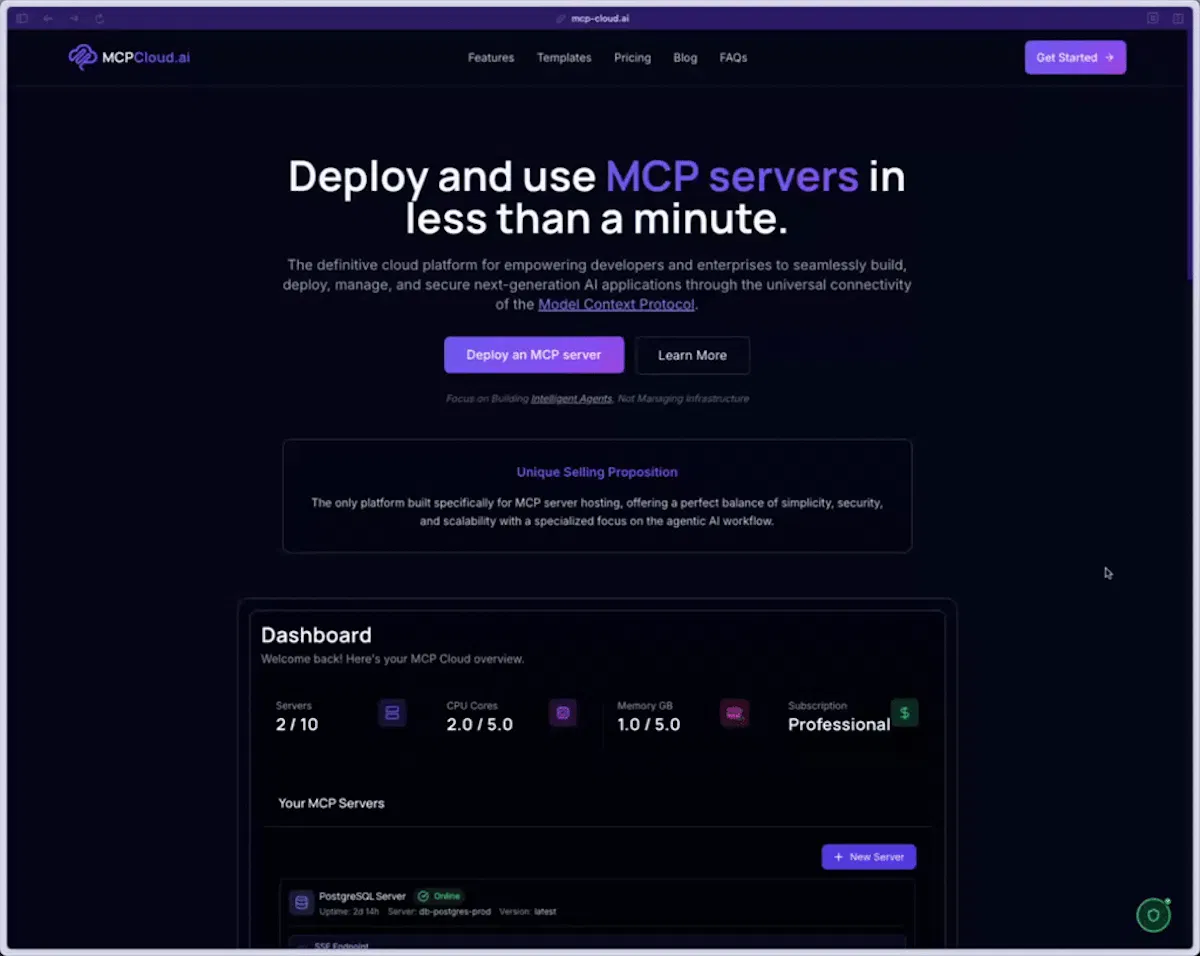Viewport: 1200px width, 956px height.
Task: Click the "Professional" subscription value
Action: coord(839,724)
